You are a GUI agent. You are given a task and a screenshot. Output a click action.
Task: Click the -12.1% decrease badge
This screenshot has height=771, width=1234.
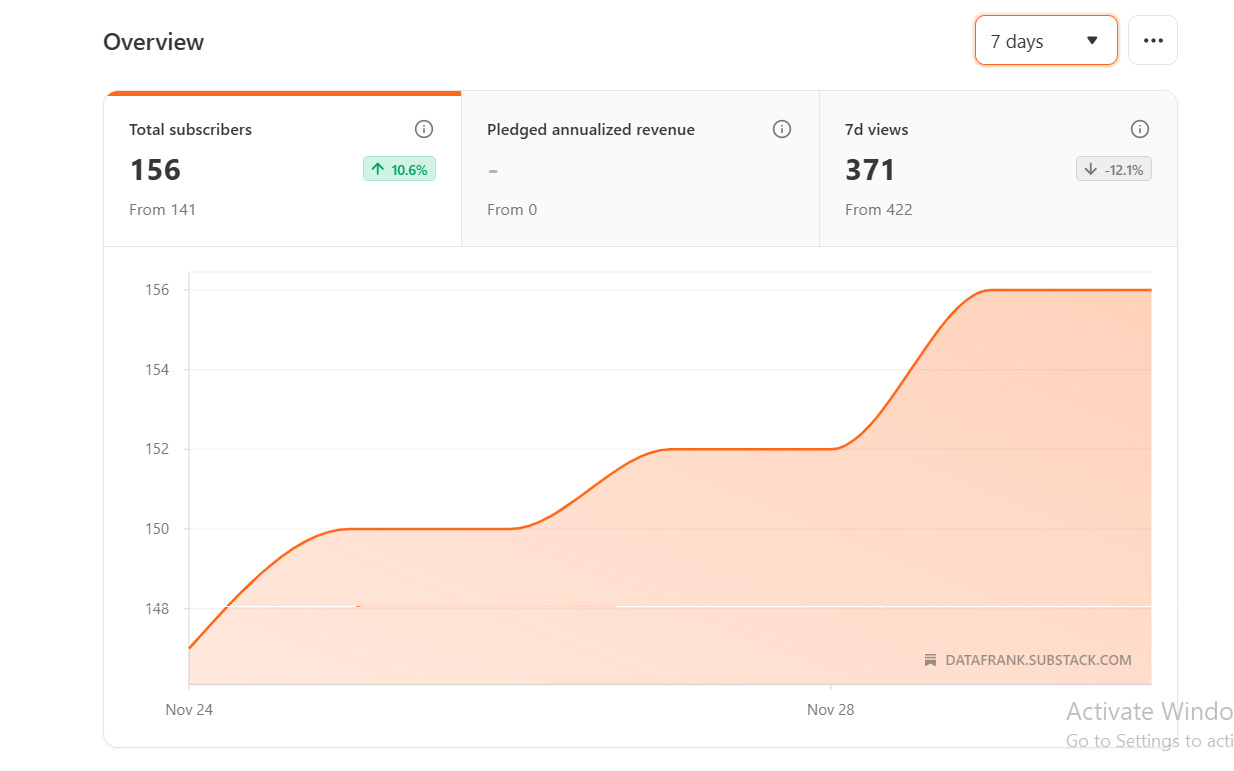click(1114, 170)
